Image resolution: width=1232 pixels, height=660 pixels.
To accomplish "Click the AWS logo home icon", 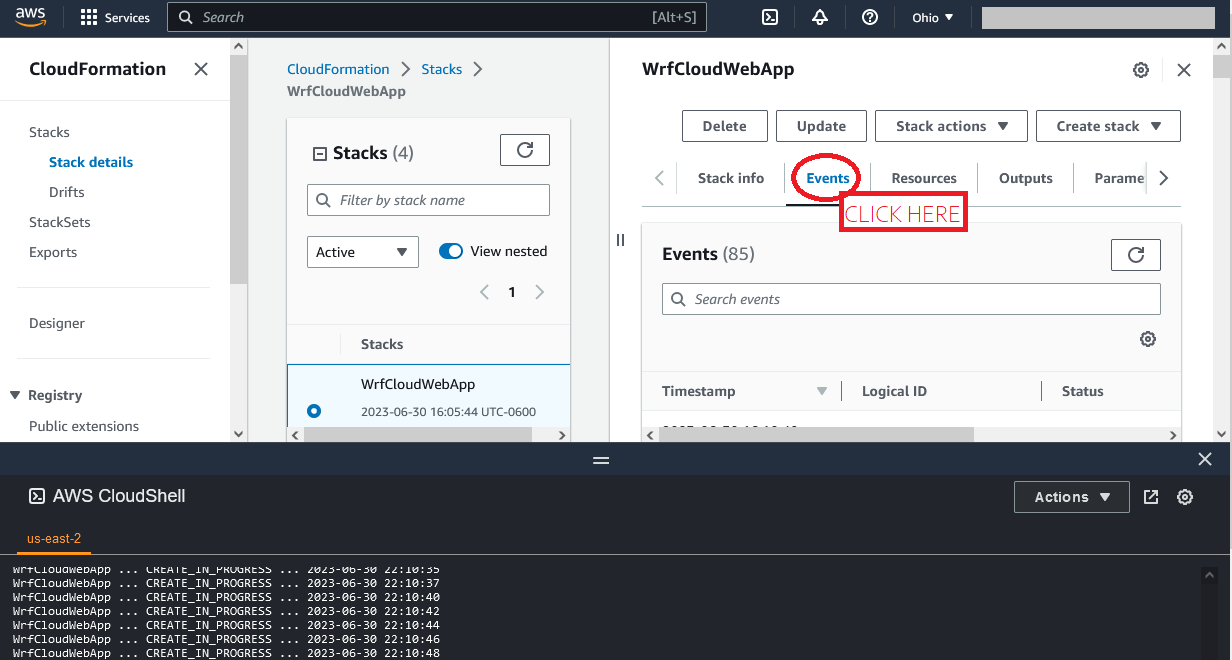I will [31, 16].
